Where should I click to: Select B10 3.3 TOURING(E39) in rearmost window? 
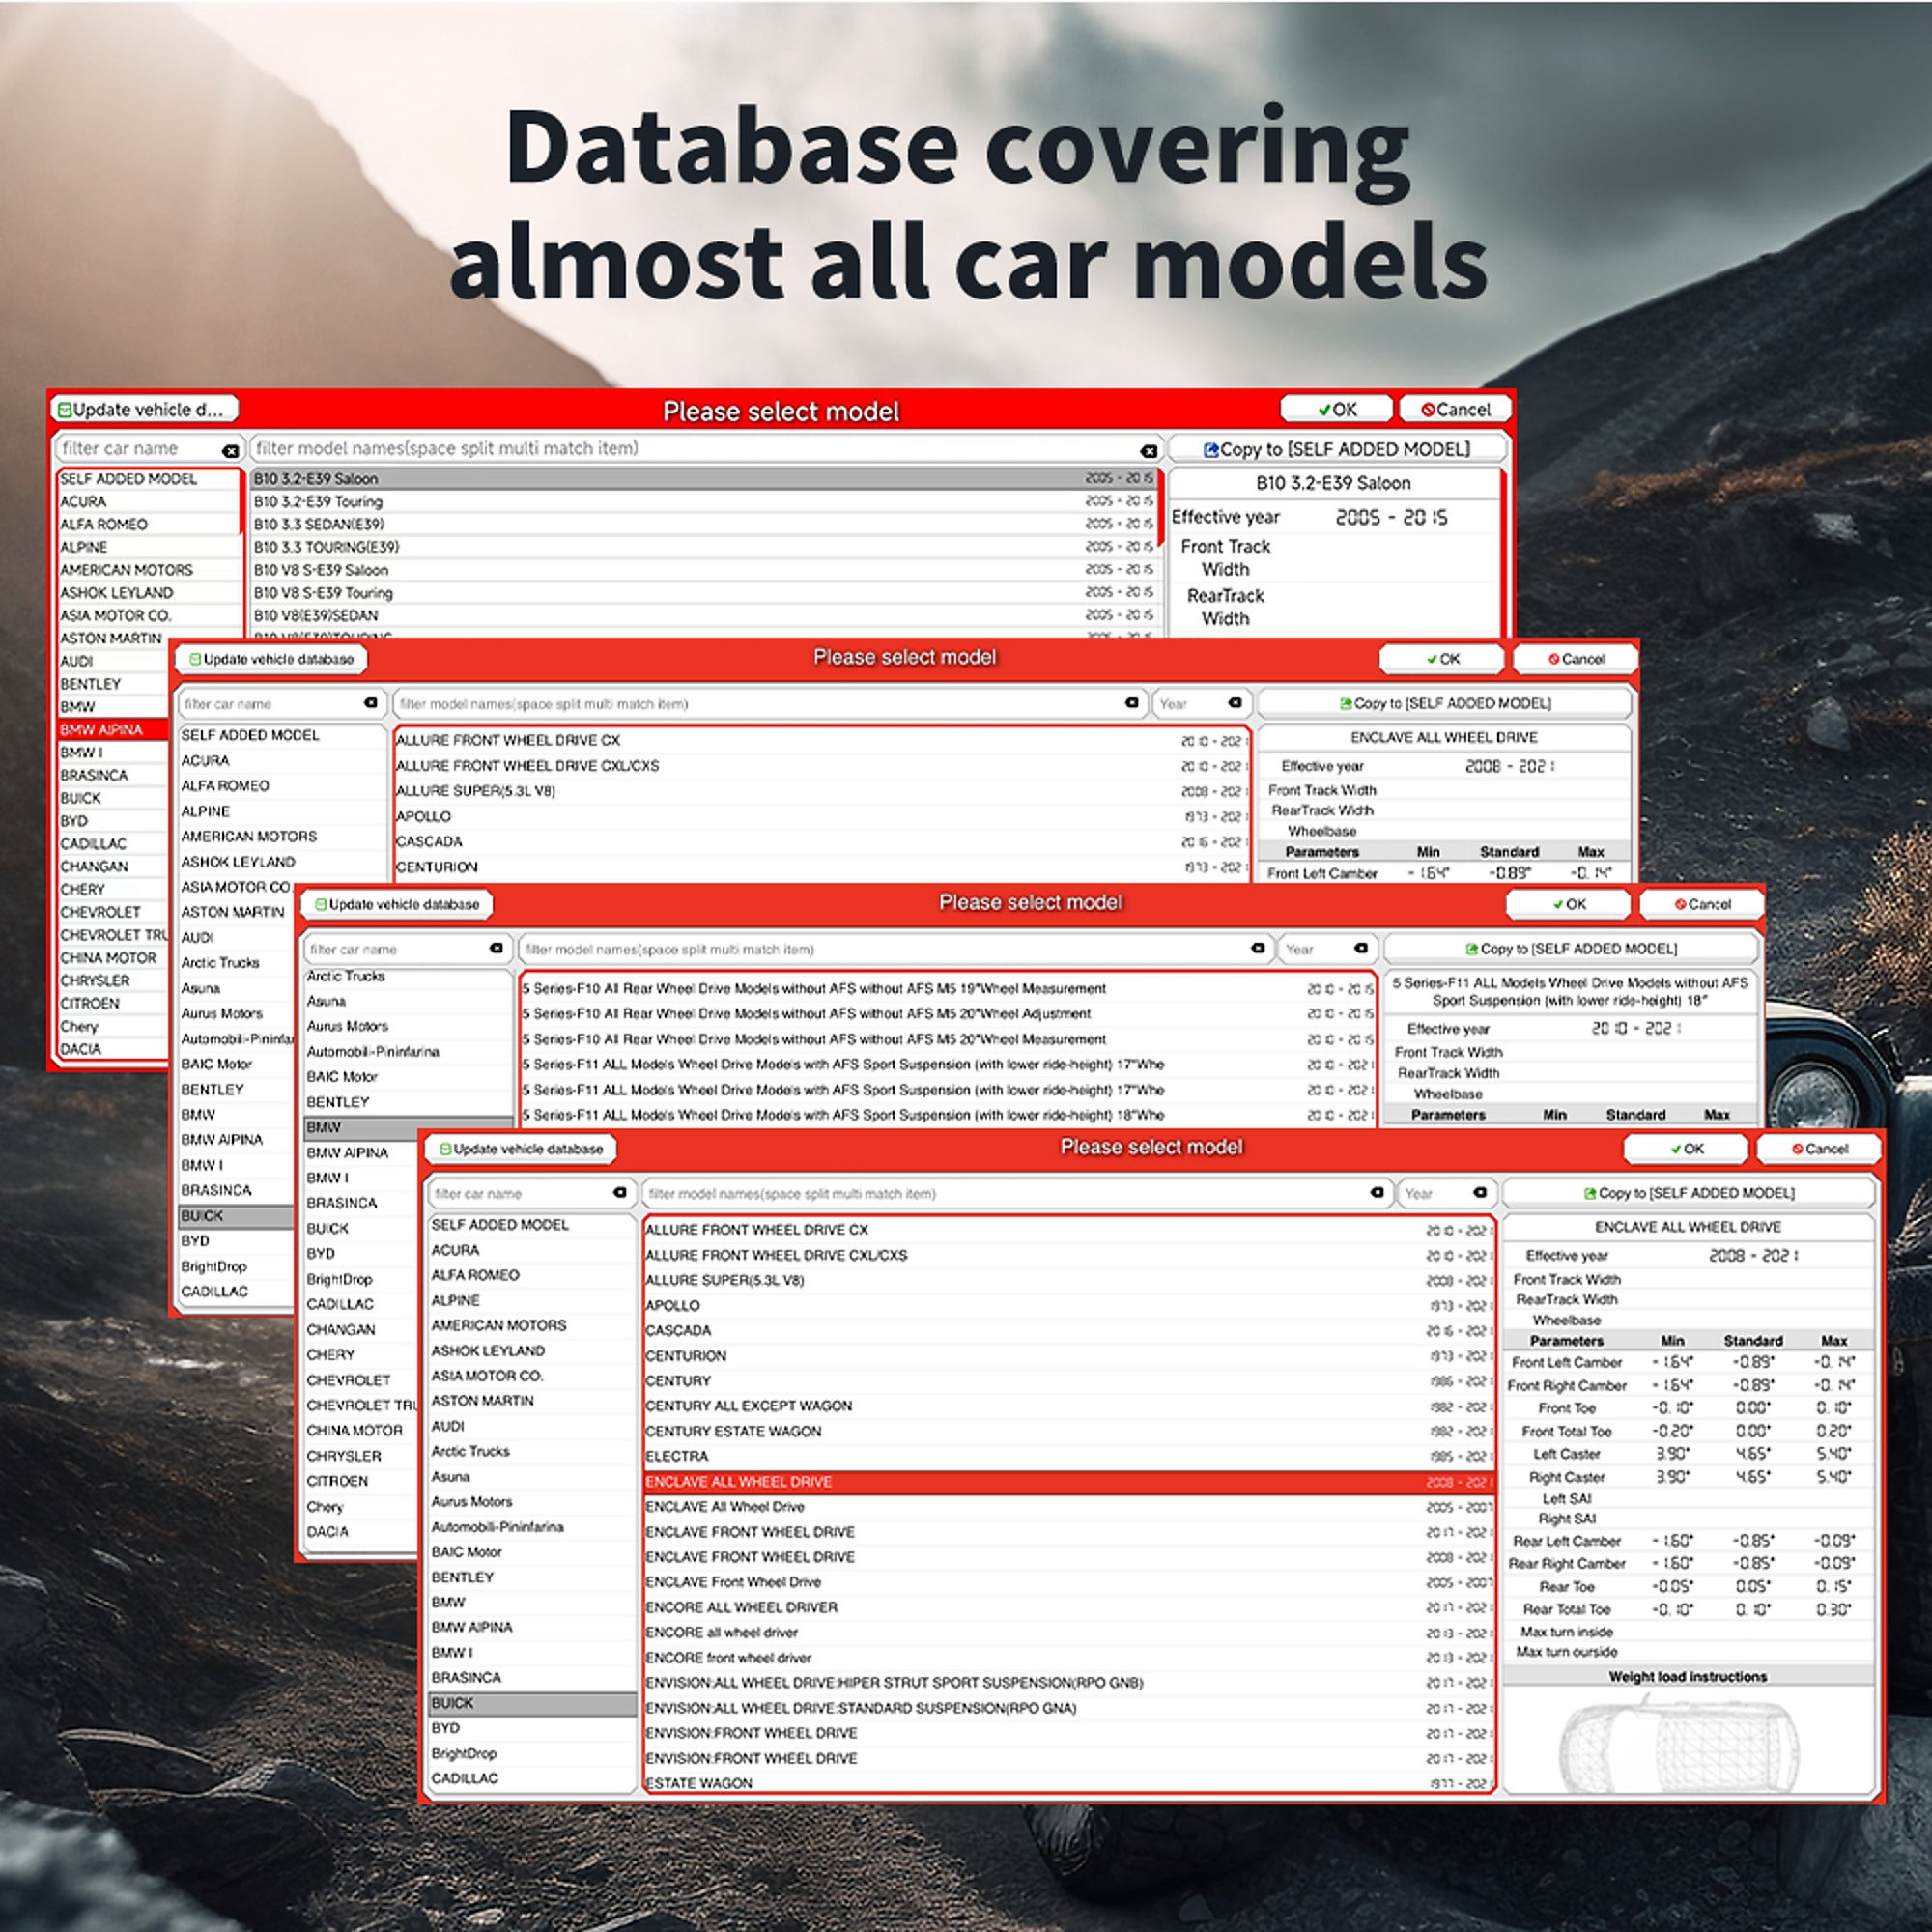tap(703, 547)
